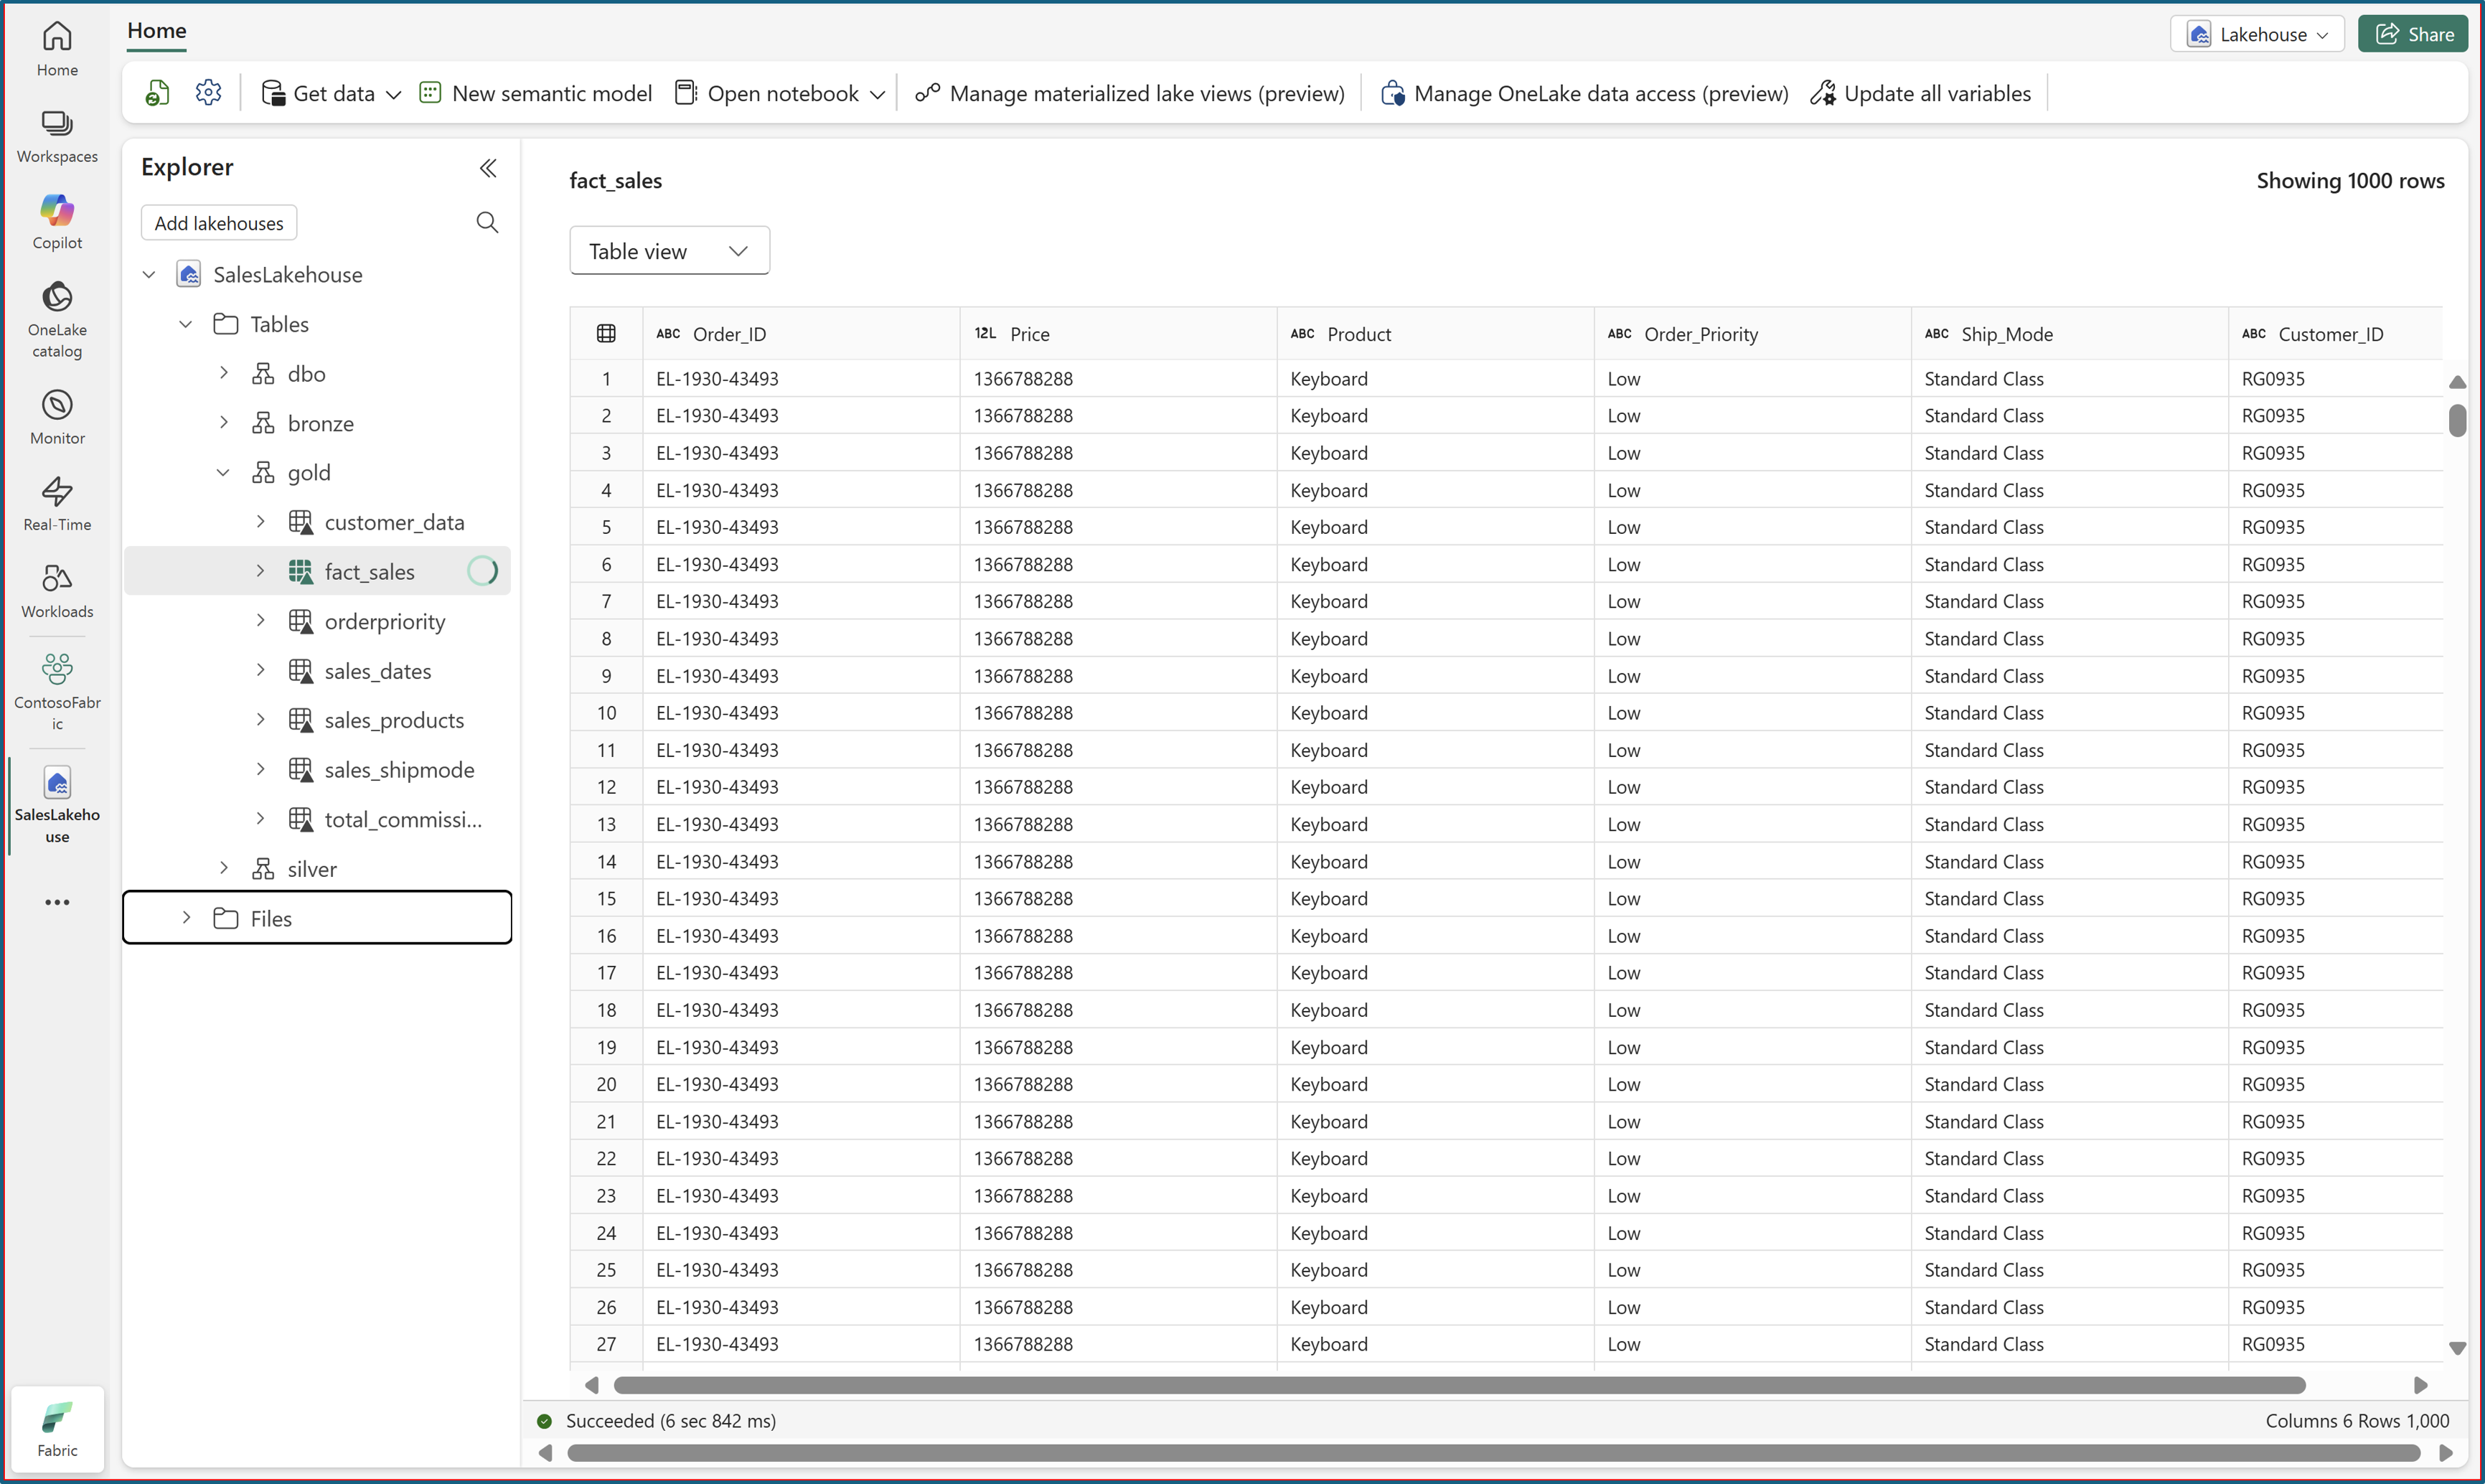
Task: Collapse the gold schema node
Action: (x=224, y=472)
